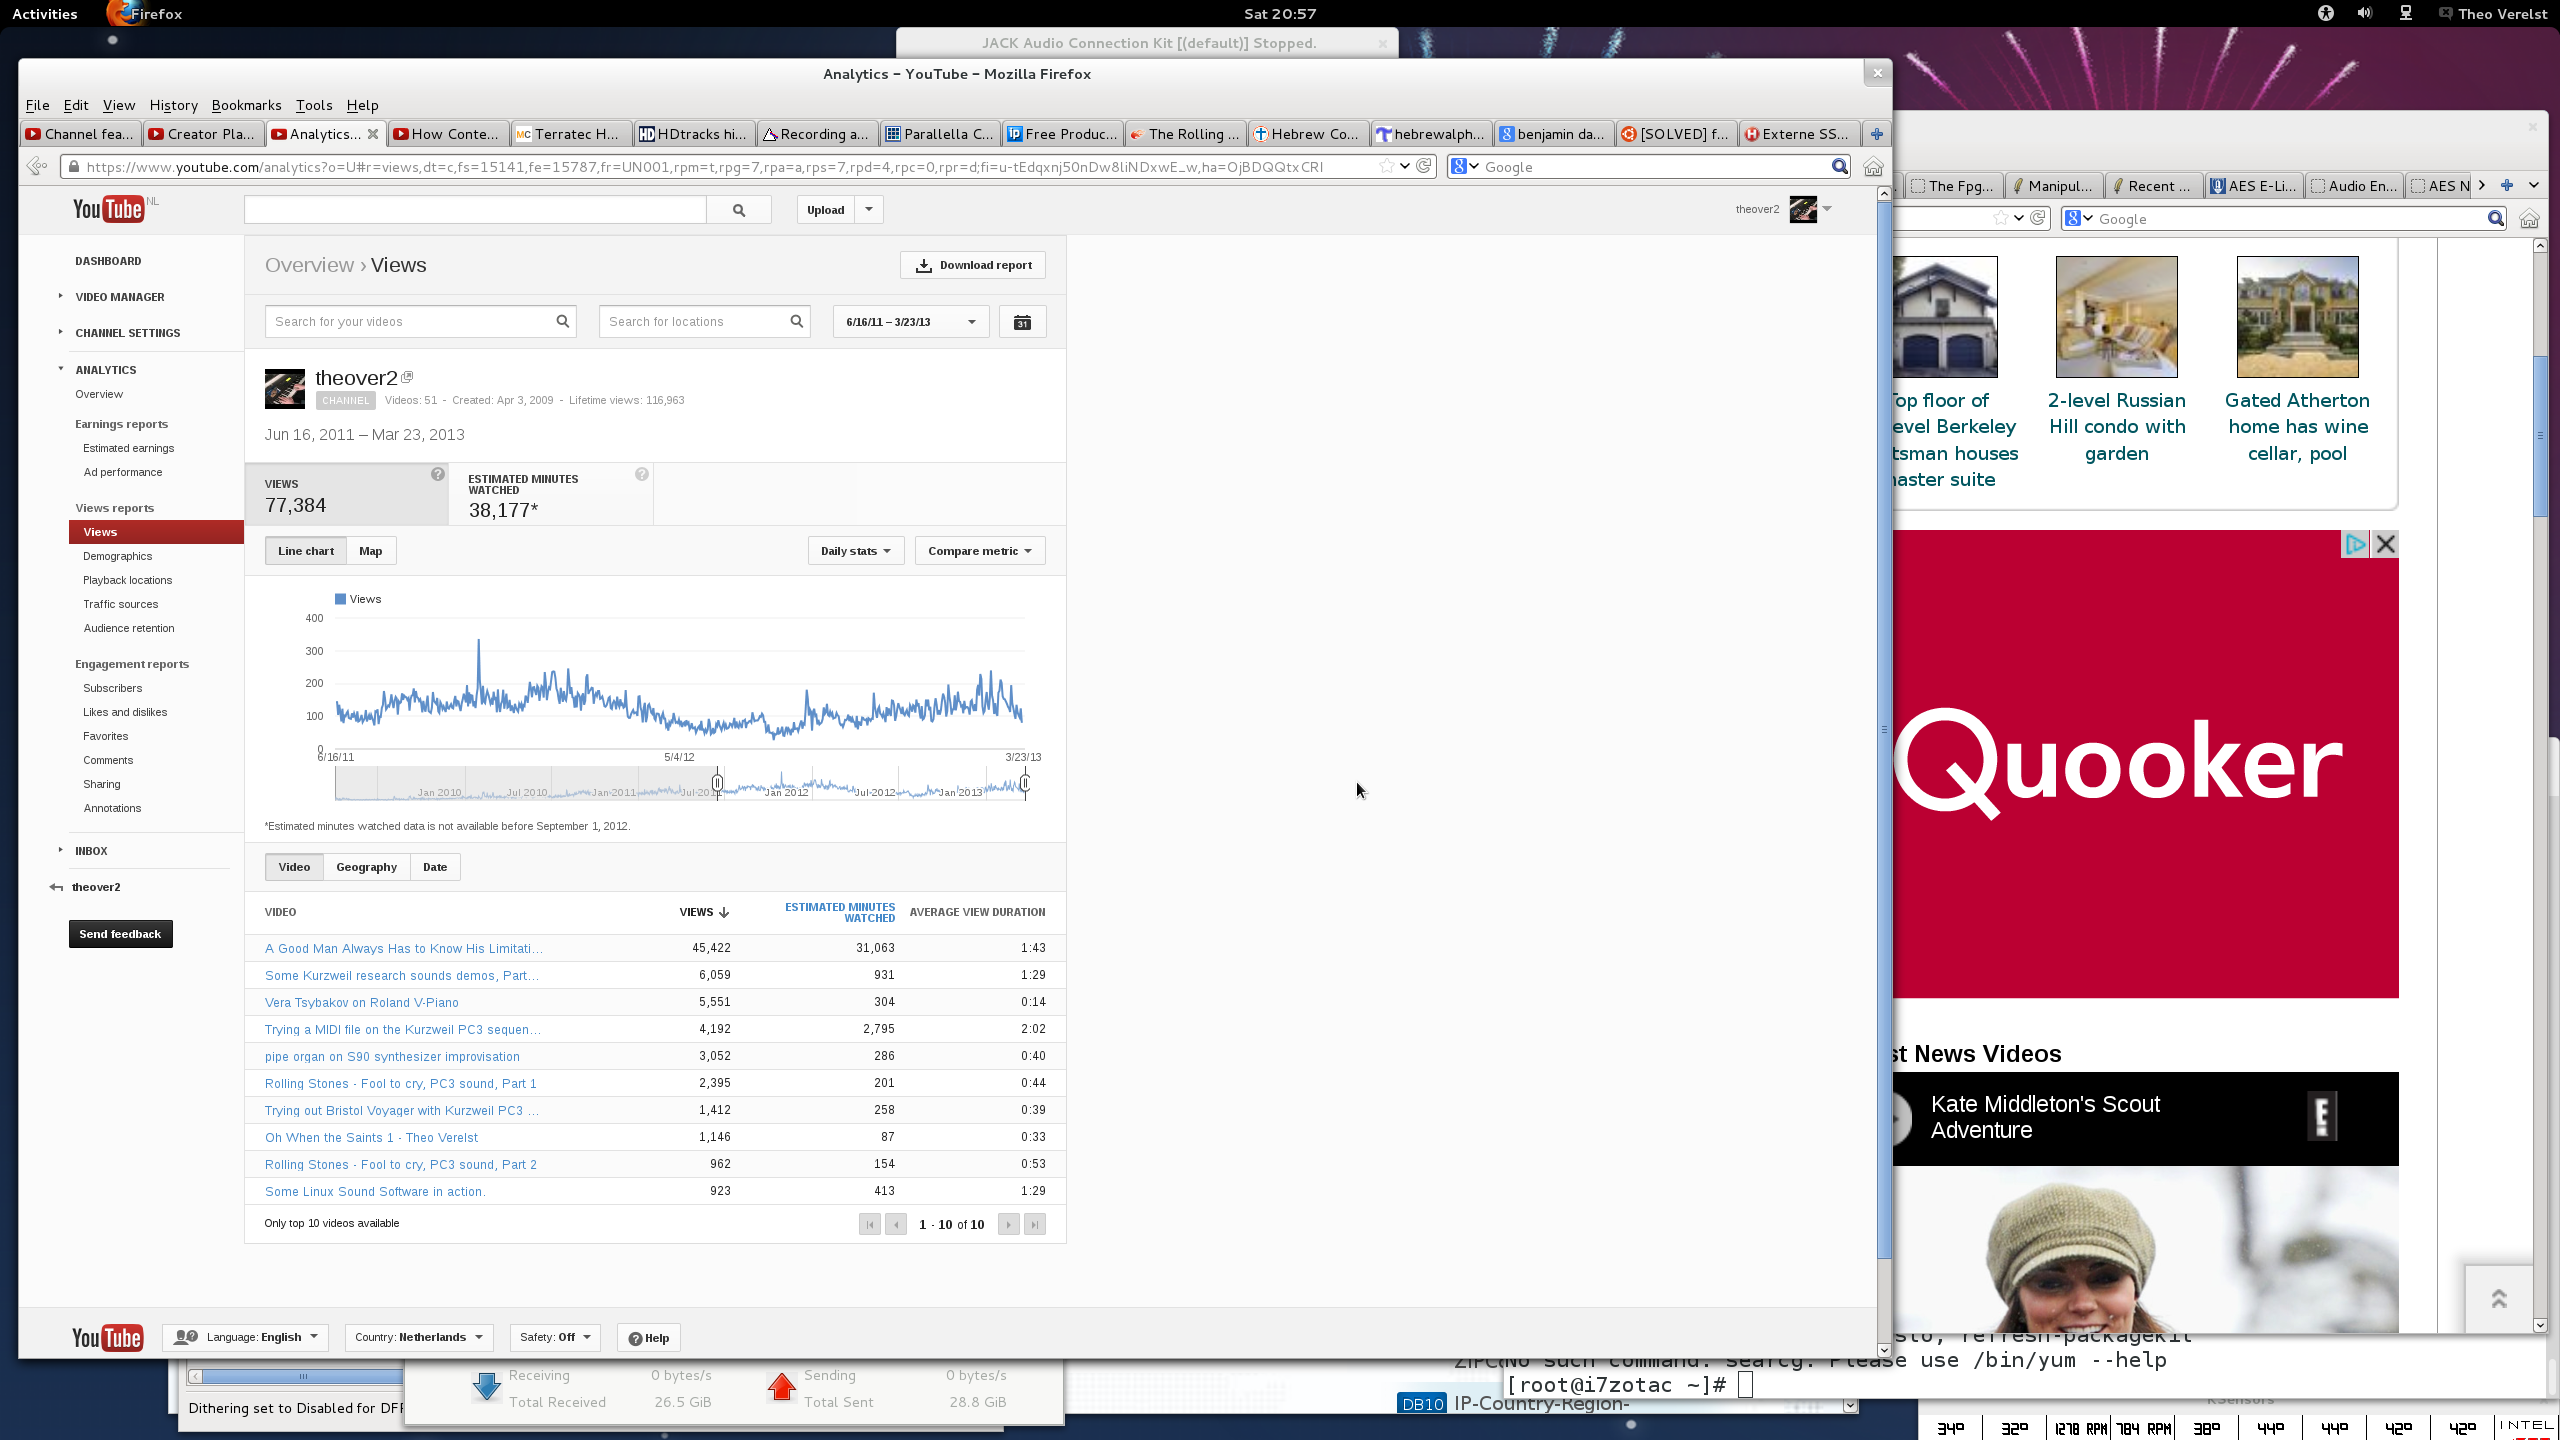Select the Views metric card
Viewport: 2560px width, 1440px height.
(x=347, y=495)
